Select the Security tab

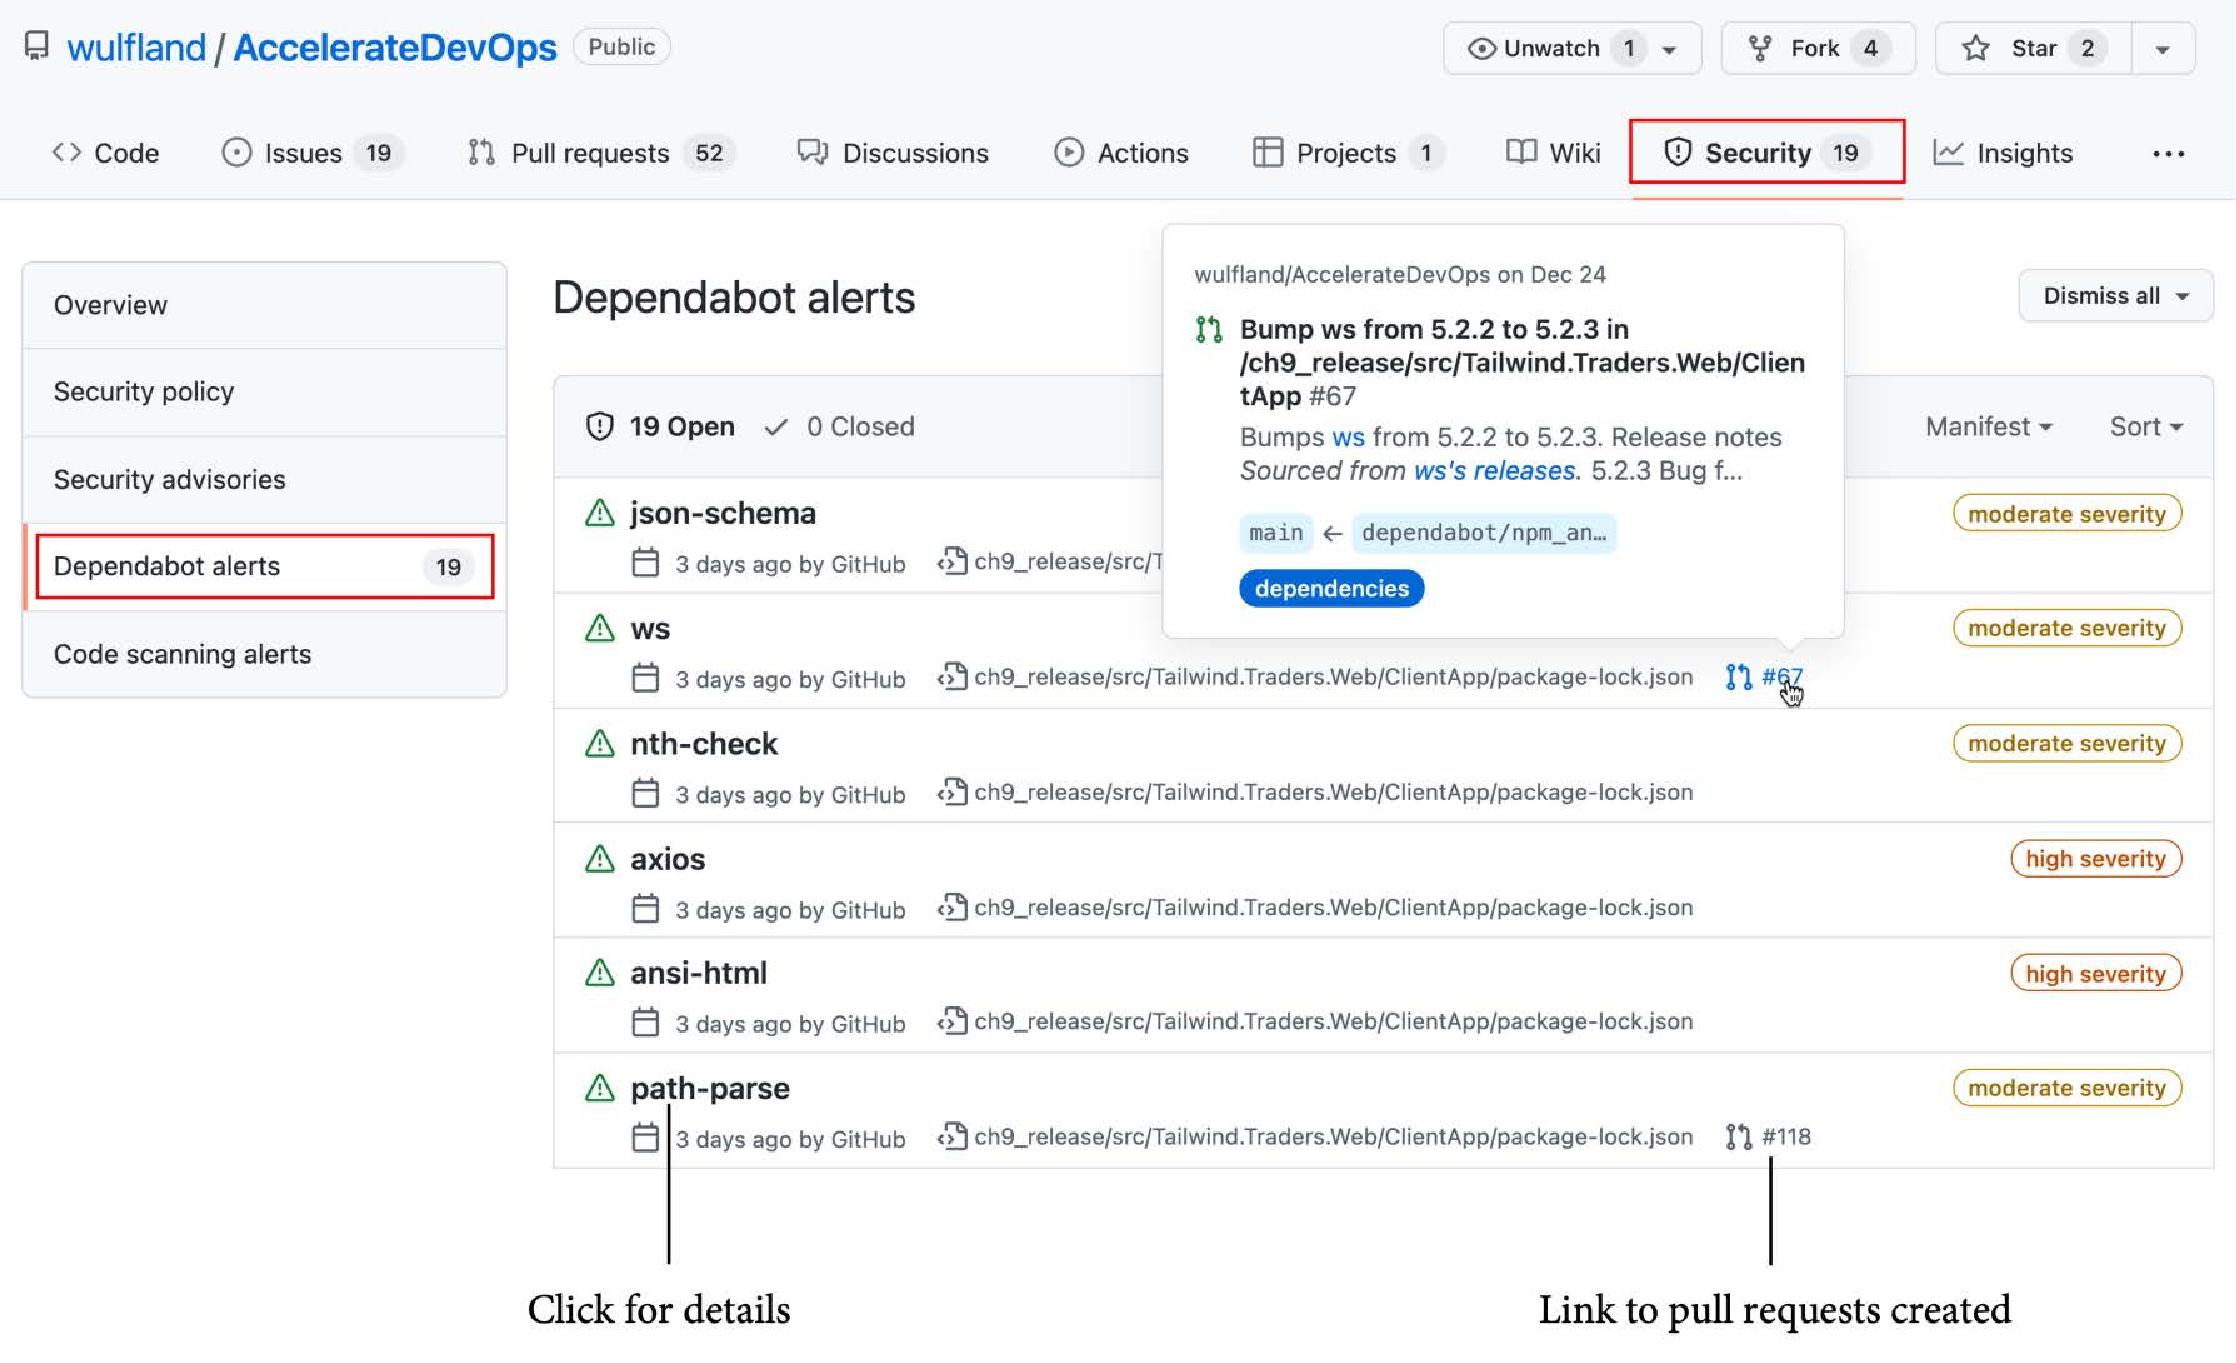pos(1767,152)
